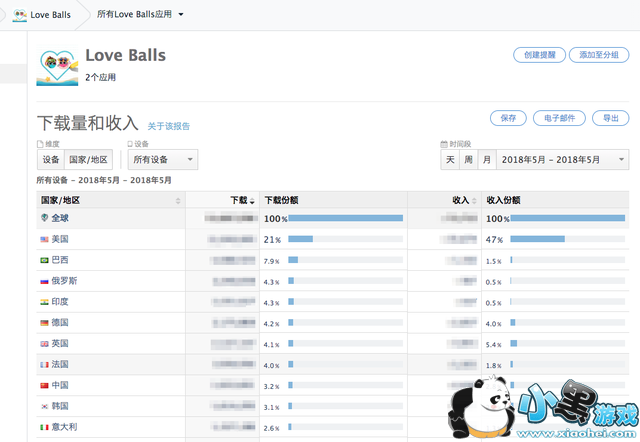Select the 设备 dimension tab

51,160
